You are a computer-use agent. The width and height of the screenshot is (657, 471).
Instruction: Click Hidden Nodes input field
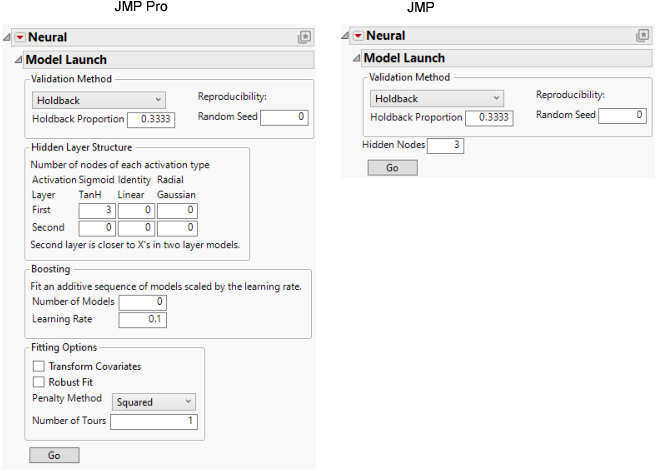pos(445,145)
